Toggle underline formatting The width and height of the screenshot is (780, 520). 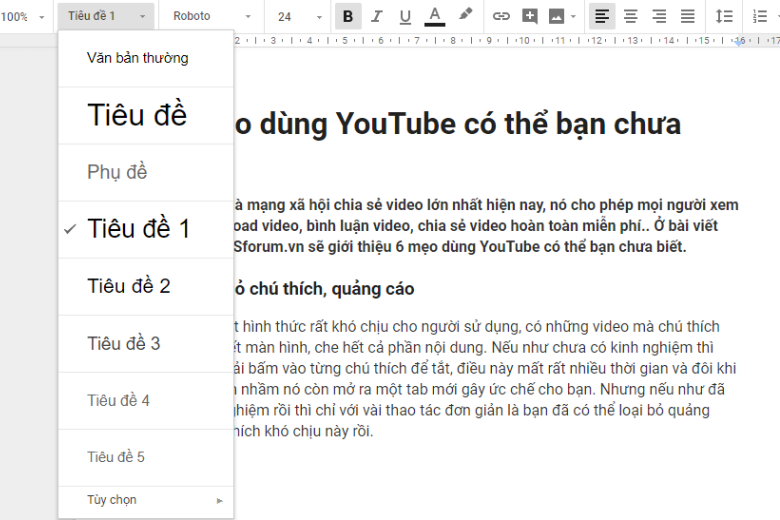405,16
